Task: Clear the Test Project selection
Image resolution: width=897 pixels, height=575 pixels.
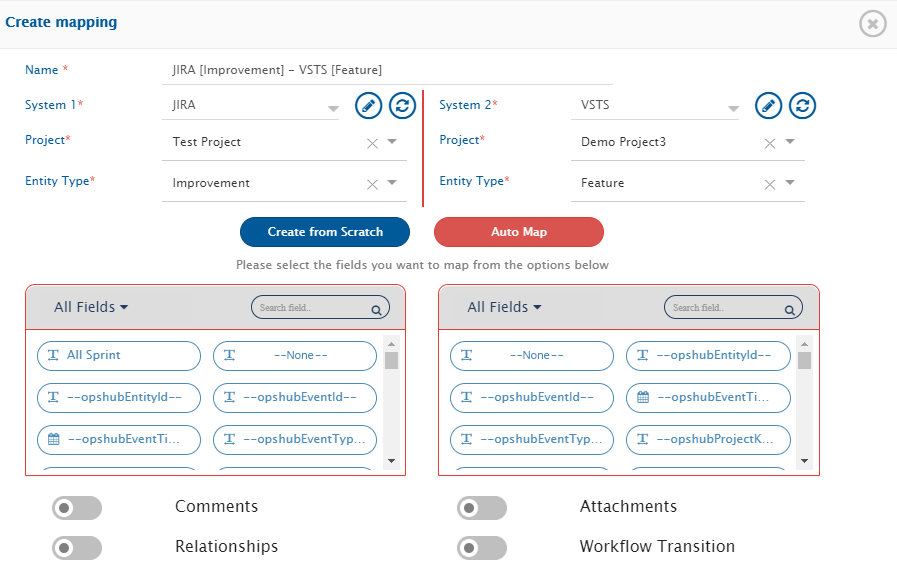Action: [x=372, y=143]
